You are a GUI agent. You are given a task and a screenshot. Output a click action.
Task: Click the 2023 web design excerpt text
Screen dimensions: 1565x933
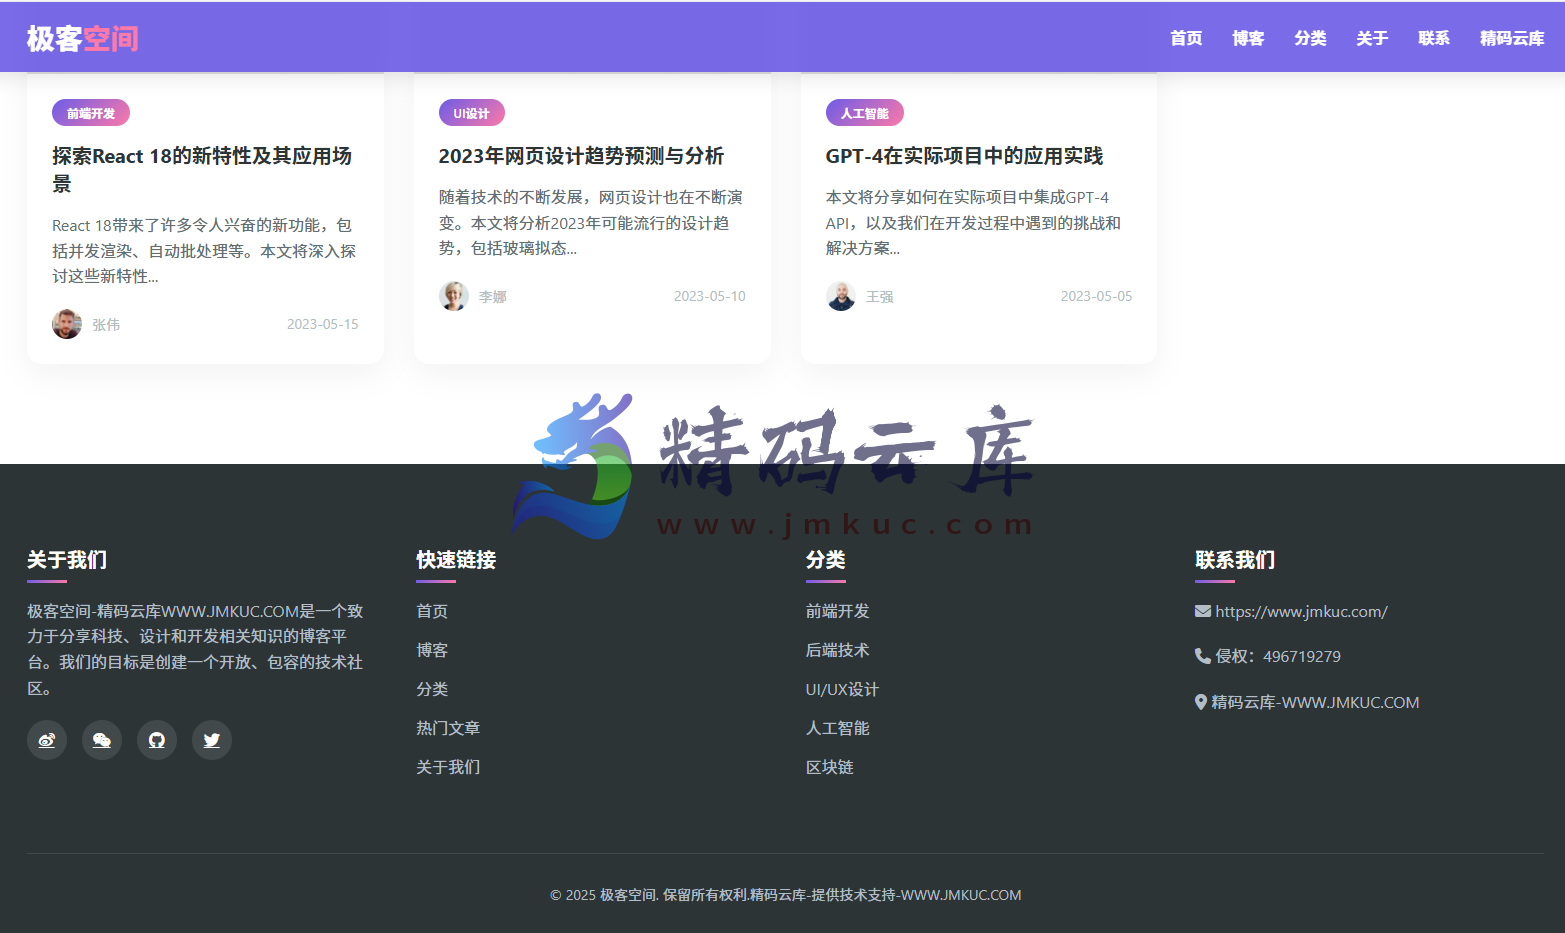click(591, 223)
